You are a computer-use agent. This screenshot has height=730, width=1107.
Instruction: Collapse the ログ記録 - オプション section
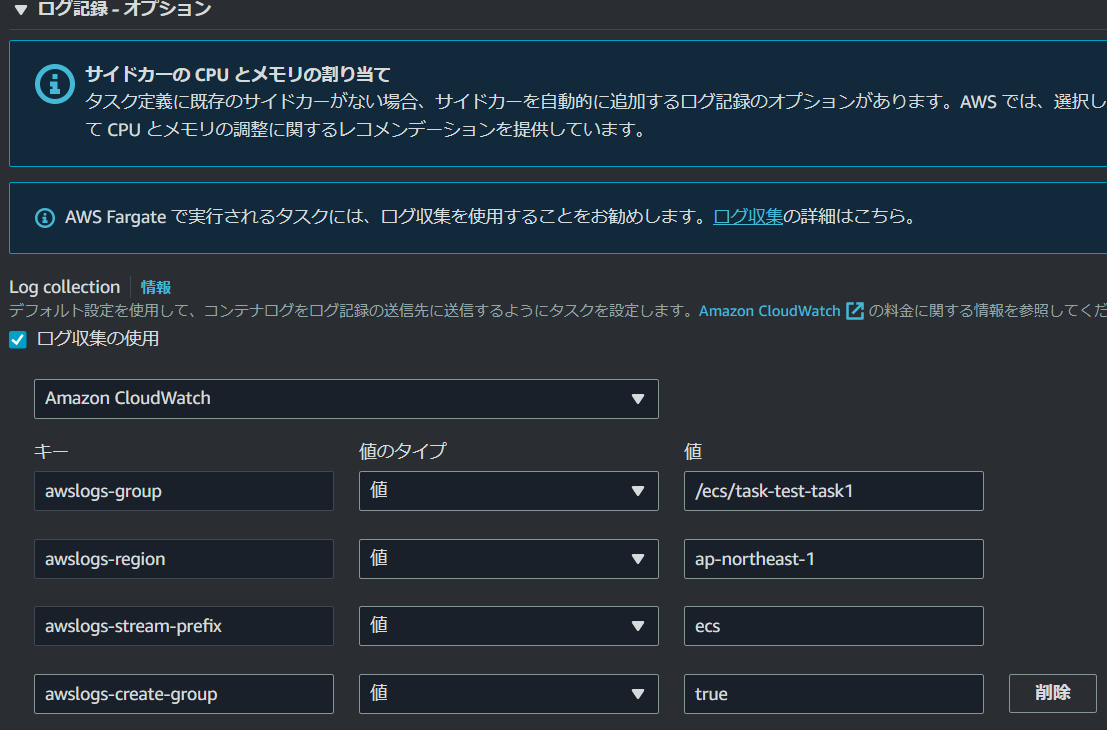pos(20,9)
